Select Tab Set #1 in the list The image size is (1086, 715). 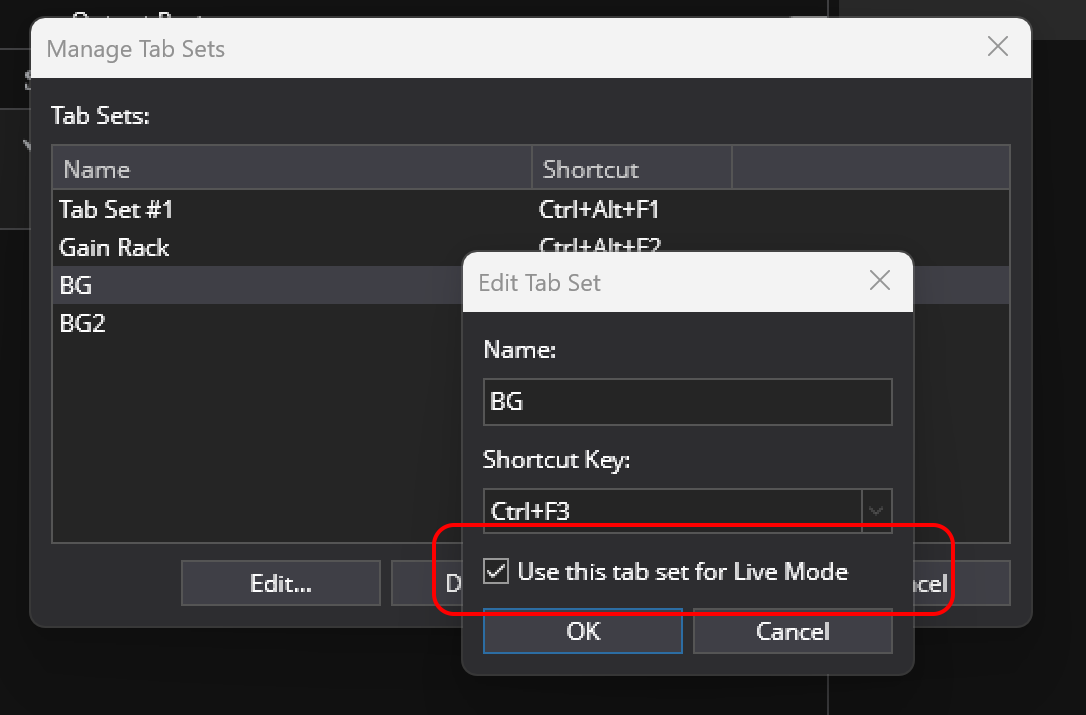pos(116,210)
